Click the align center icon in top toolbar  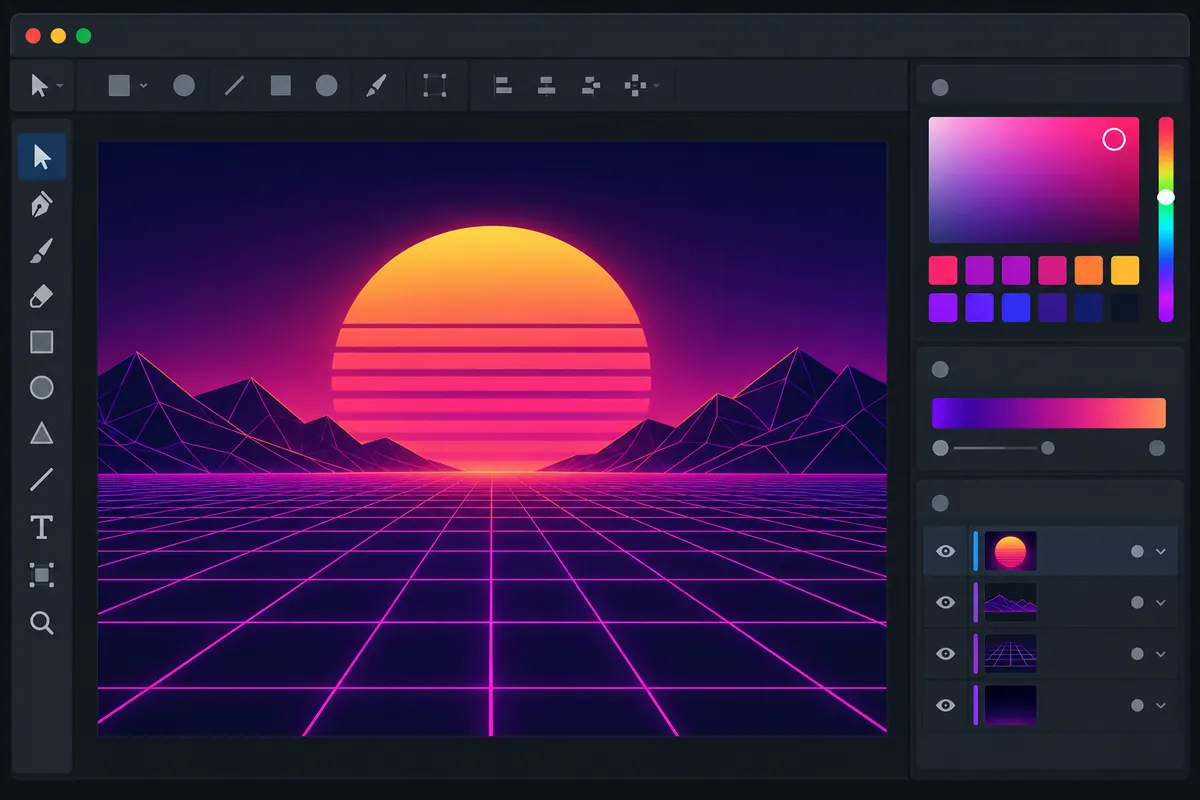tap(546, 86)
